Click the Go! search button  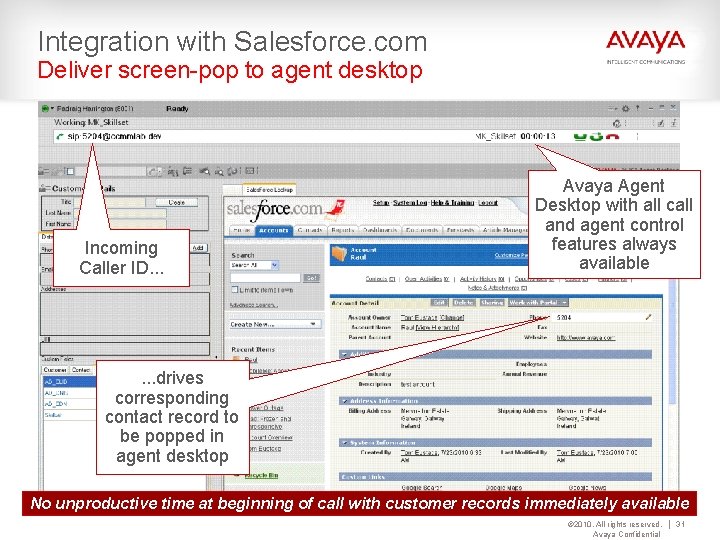311,278
